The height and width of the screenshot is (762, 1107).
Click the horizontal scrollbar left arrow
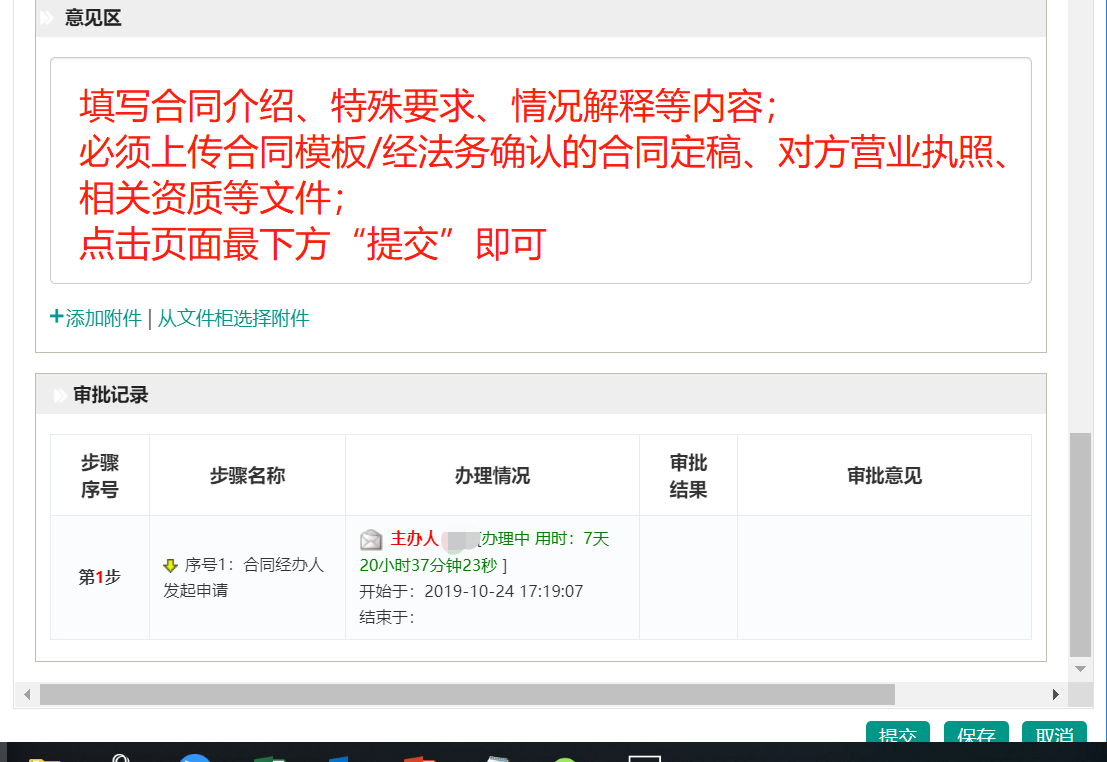[x=27, y=695]
